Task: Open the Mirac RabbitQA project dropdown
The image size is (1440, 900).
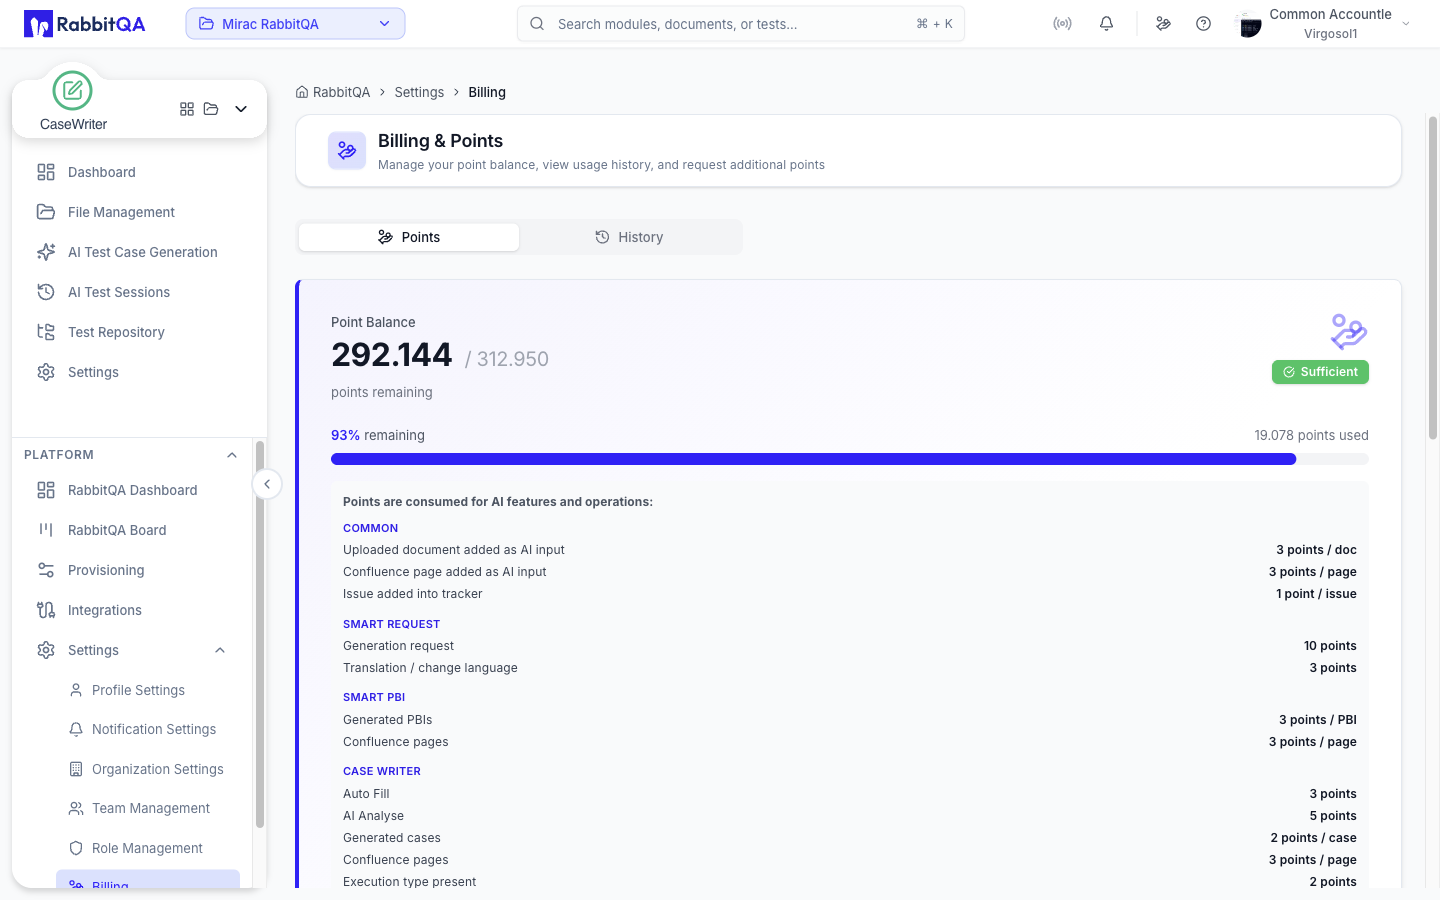Action: [x=295, y=24]
